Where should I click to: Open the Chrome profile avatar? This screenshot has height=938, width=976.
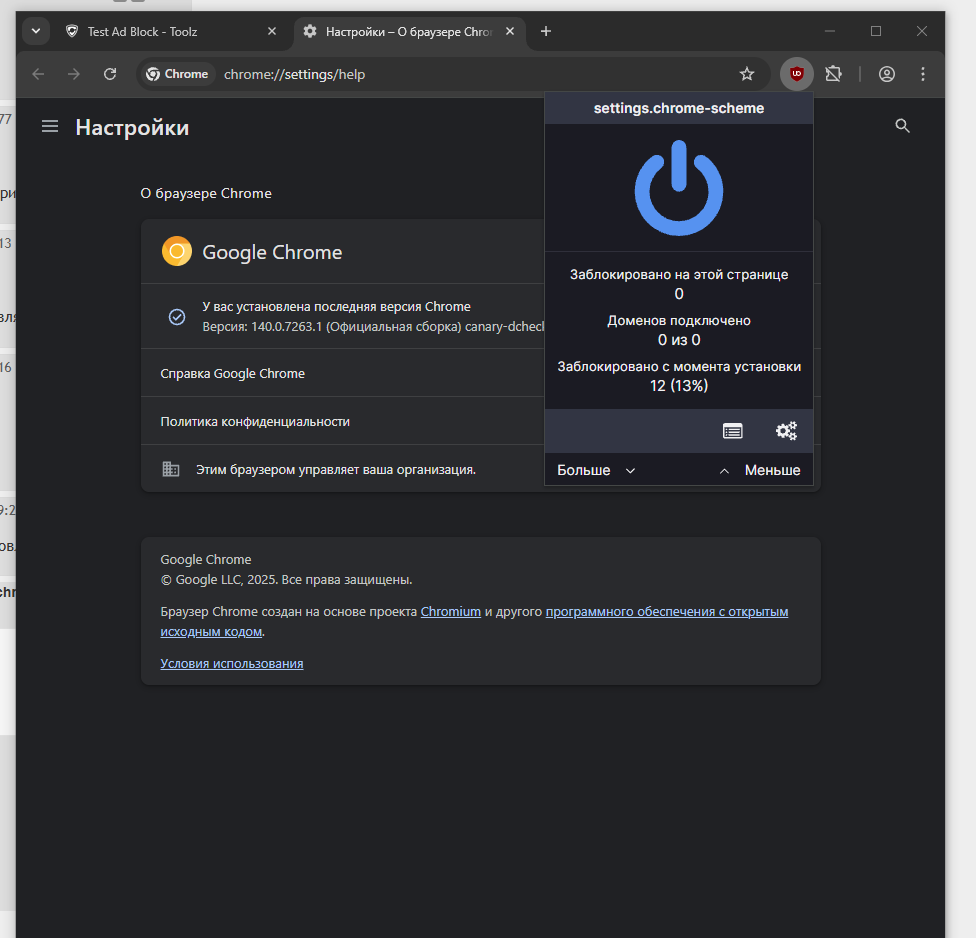pos(886,74)
